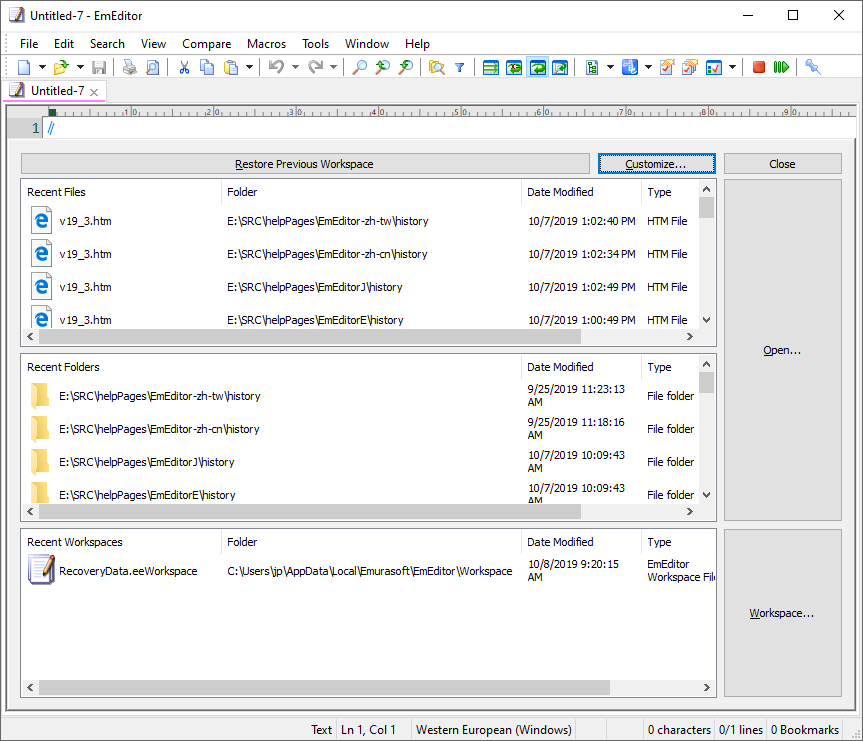Open the File menu
The height and width of the screenshot is (741, 863).
click(29, 43)
